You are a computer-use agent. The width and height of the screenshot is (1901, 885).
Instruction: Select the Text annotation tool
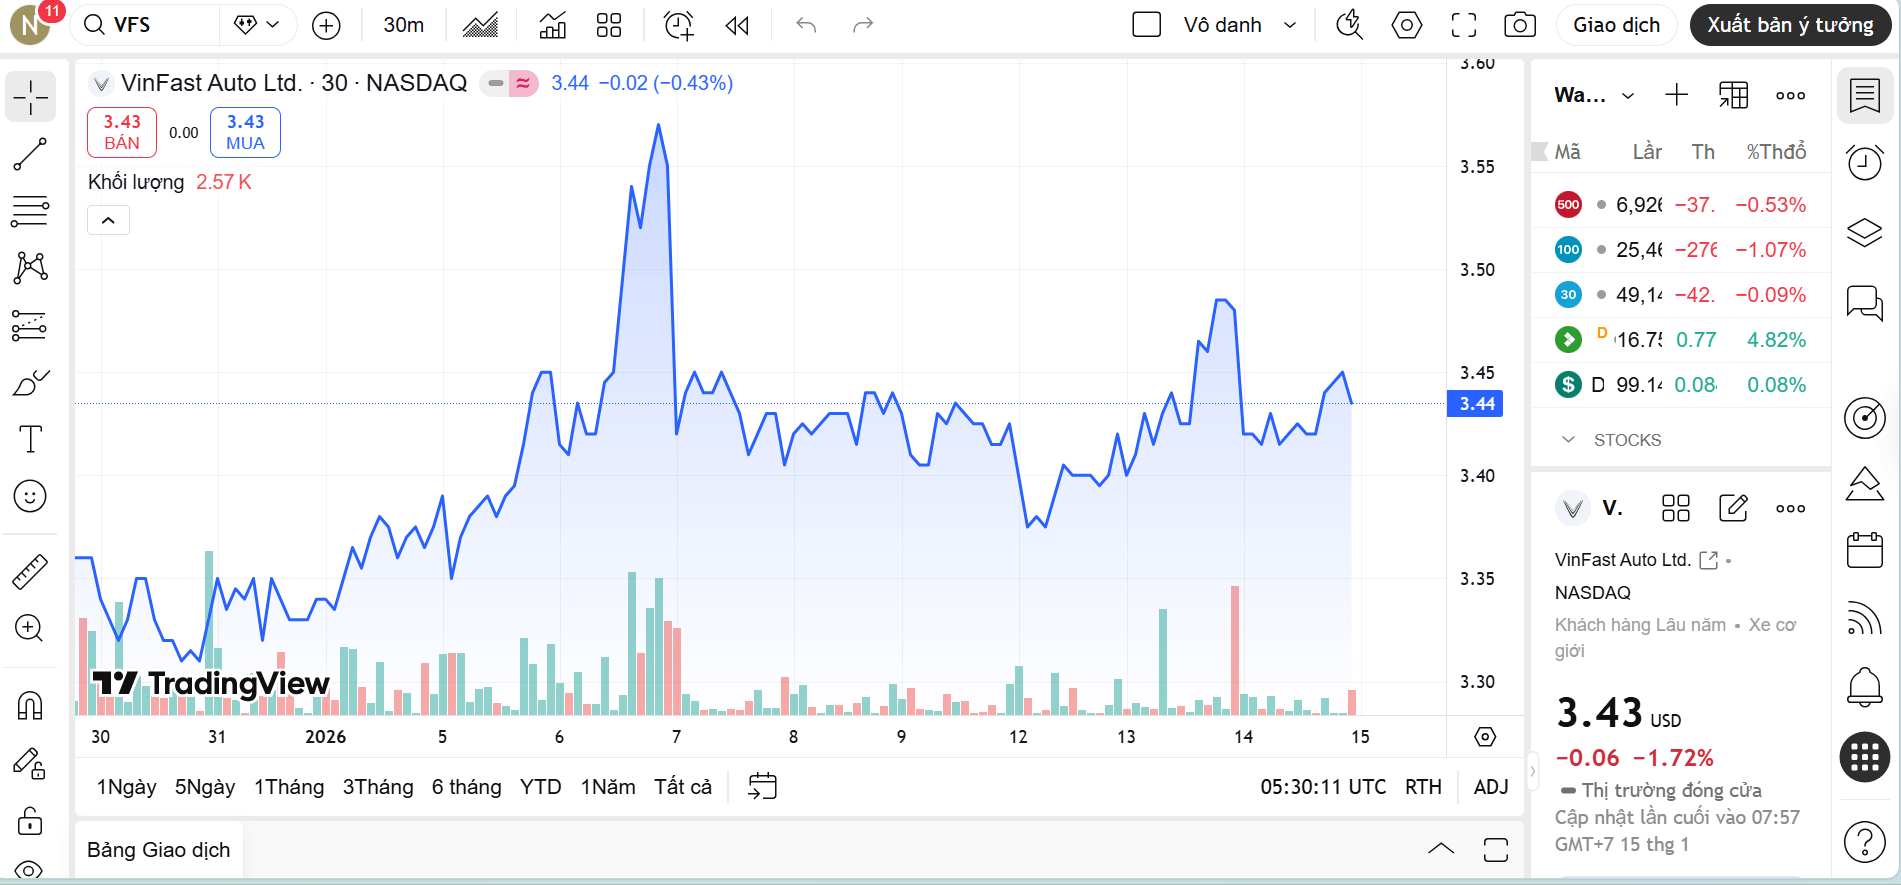click(30, 439)
